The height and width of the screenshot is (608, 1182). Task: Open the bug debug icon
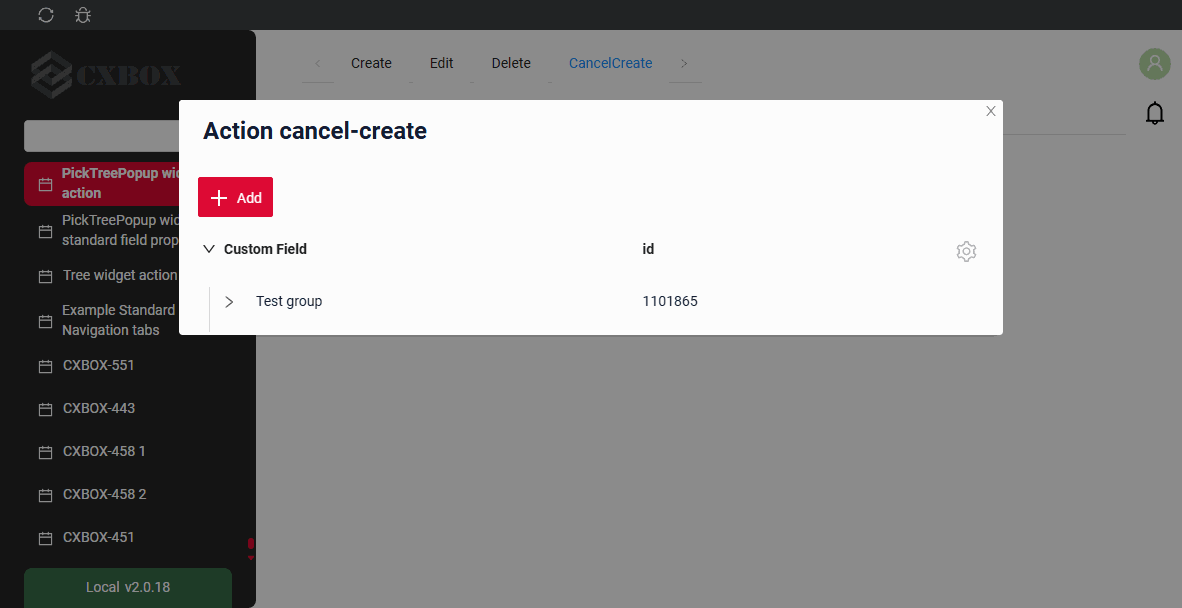[x=83, y=15]
